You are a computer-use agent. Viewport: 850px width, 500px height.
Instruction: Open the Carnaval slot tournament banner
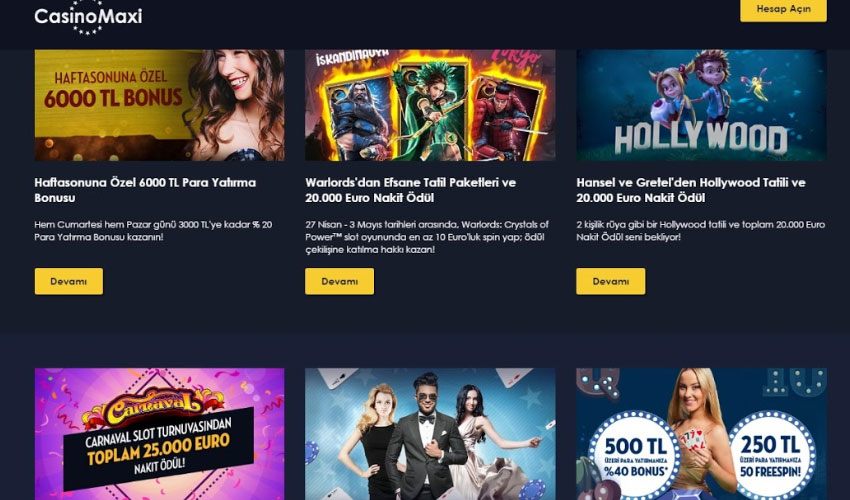tap(159, 434)
